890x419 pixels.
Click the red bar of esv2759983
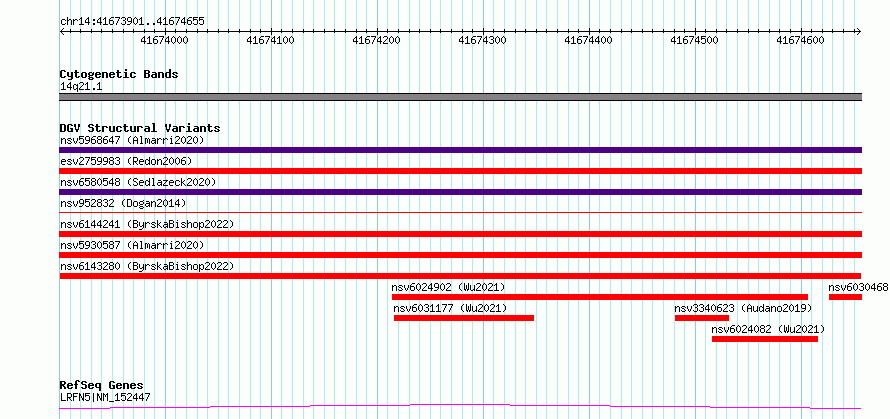tap(461, 171)
